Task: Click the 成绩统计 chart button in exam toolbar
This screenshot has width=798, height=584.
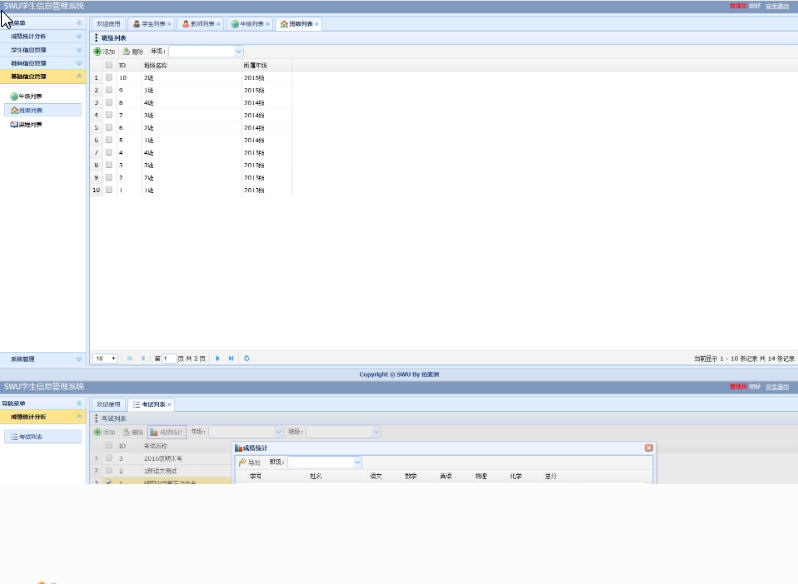Action: [x=167, y=432]
